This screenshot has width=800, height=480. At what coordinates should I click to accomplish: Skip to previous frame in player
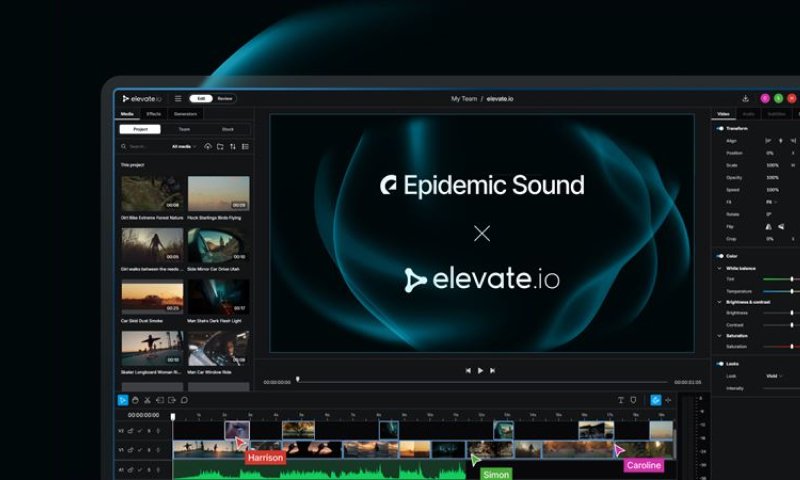(468, 371)
